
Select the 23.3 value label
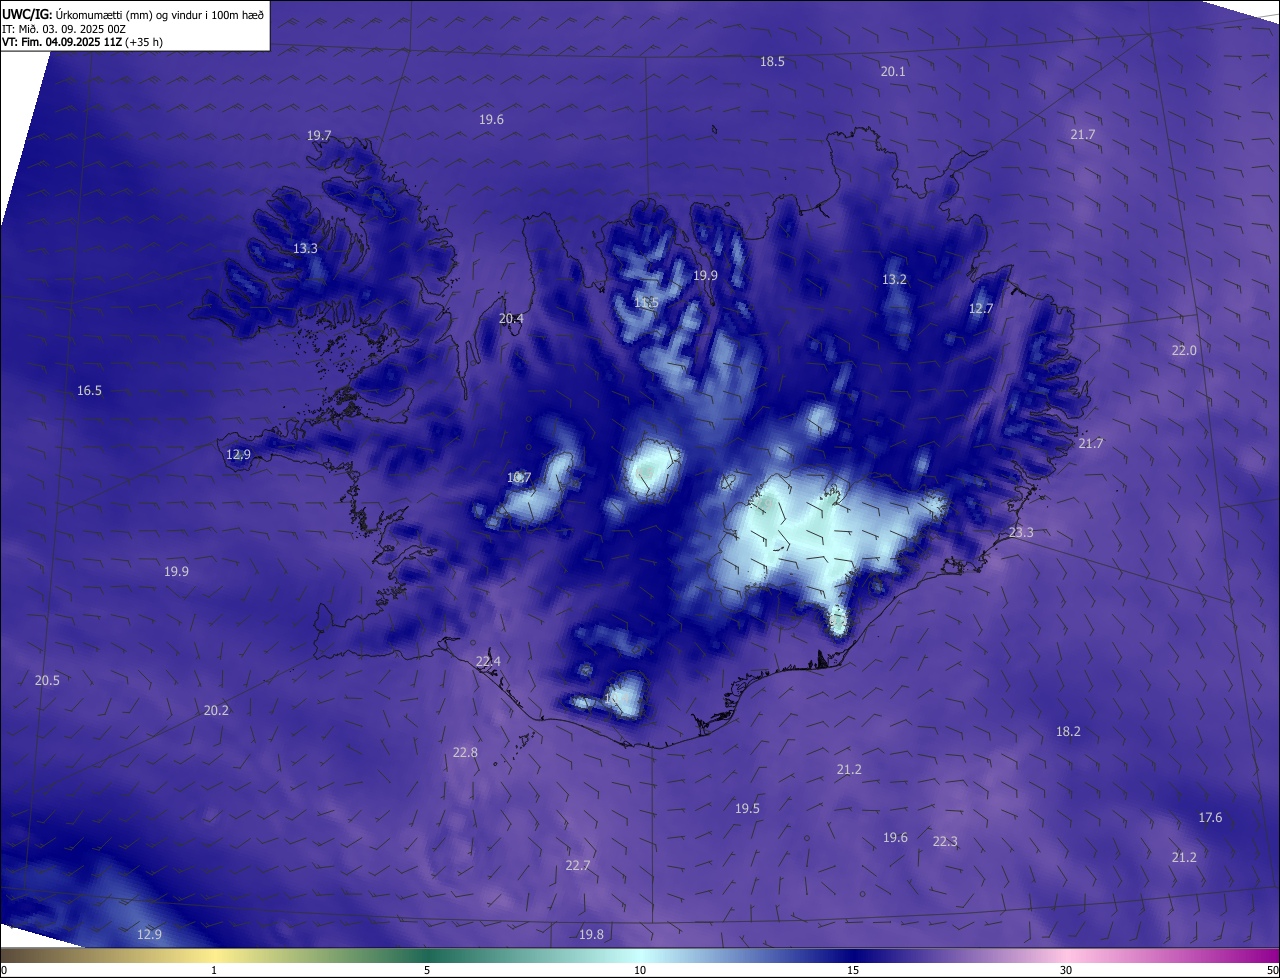pos(1021,533)
